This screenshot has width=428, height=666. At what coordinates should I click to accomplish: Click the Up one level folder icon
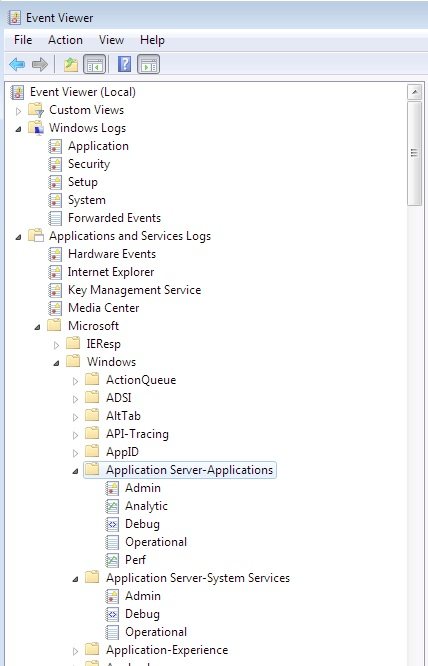pos(71,65)
